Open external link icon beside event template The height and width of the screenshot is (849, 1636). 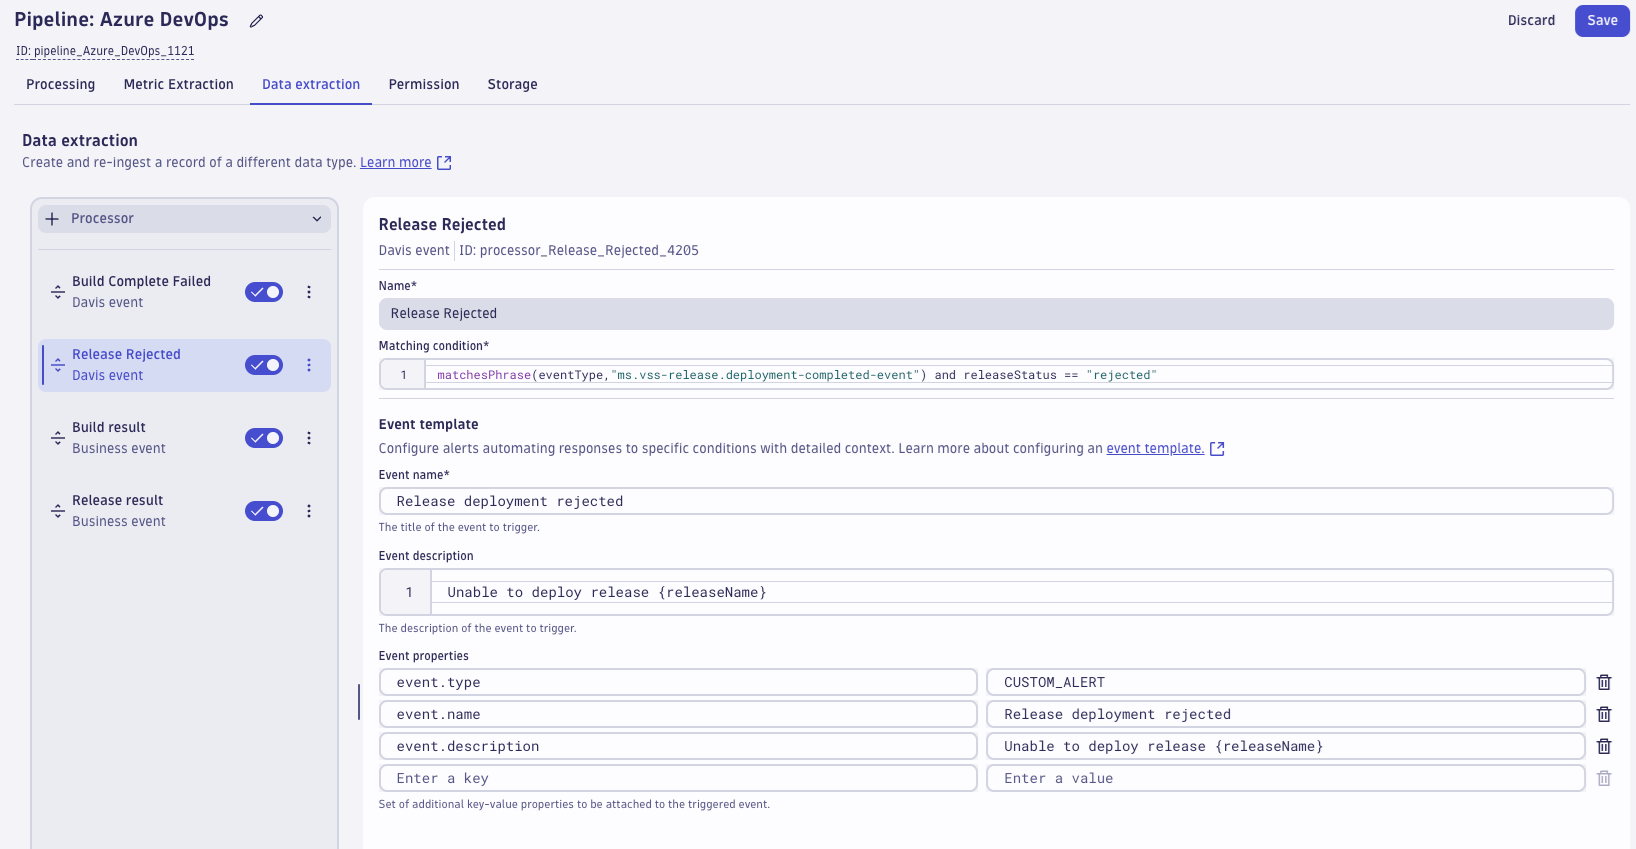point(1217,449)
